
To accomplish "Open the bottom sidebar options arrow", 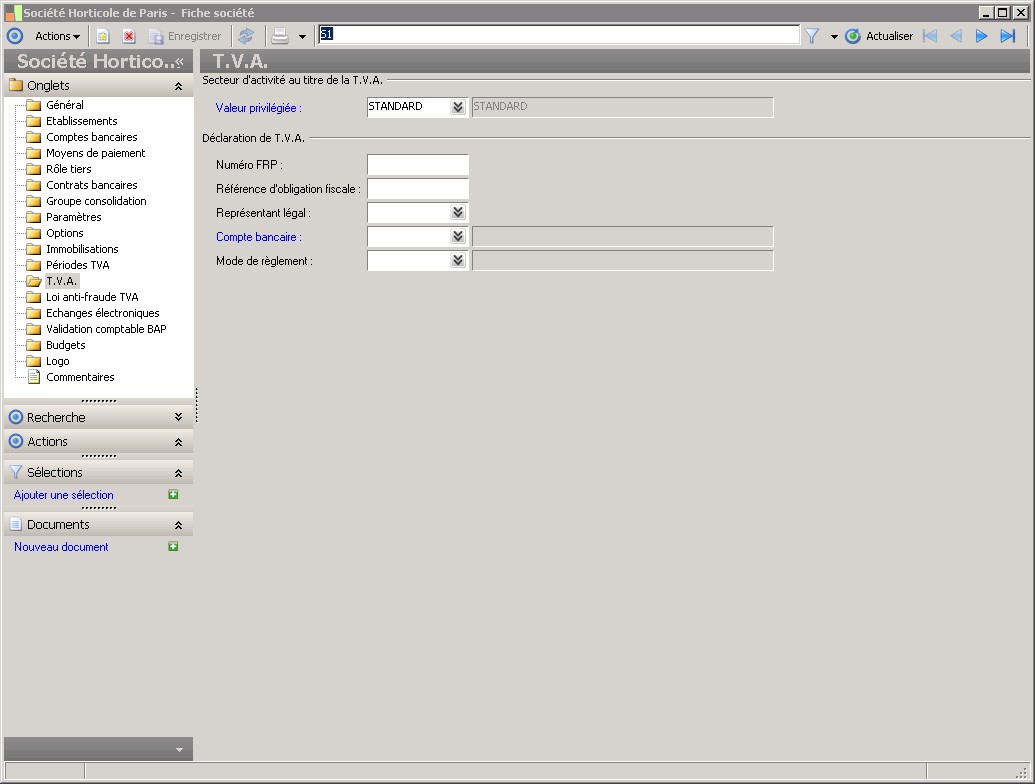I will pos(179,750).
